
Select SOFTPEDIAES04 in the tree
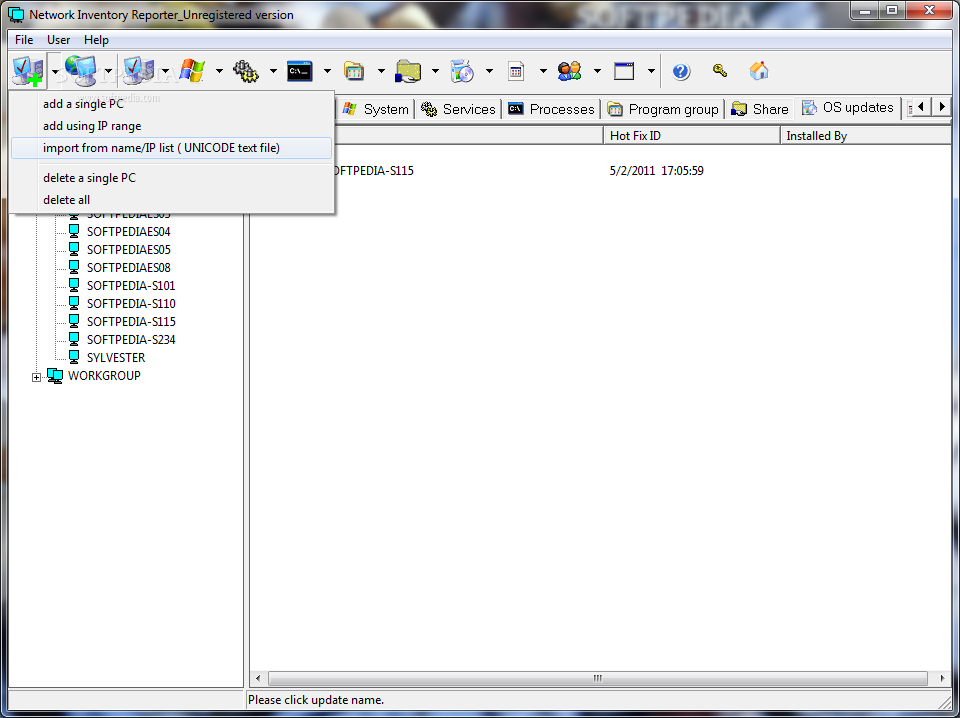129,232
